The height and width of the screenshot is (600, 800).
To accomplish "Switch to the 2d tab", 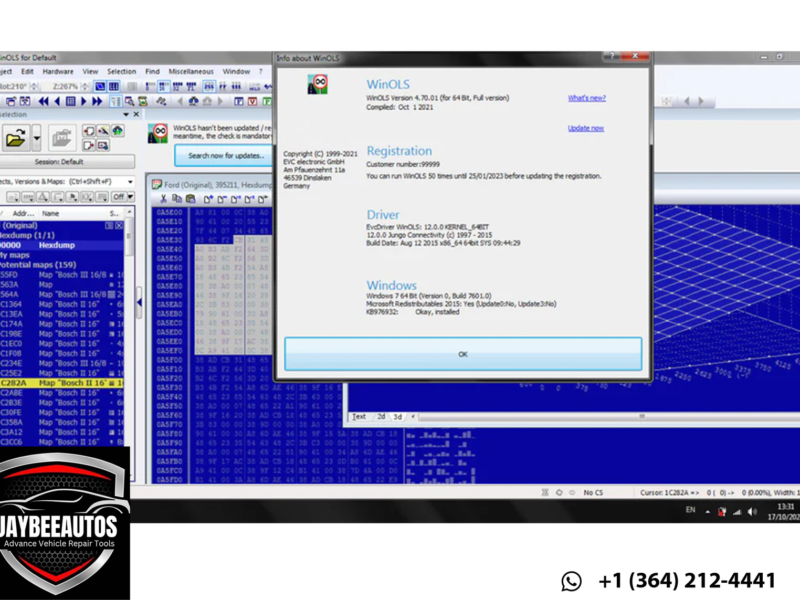I will [x=381, y=416].
